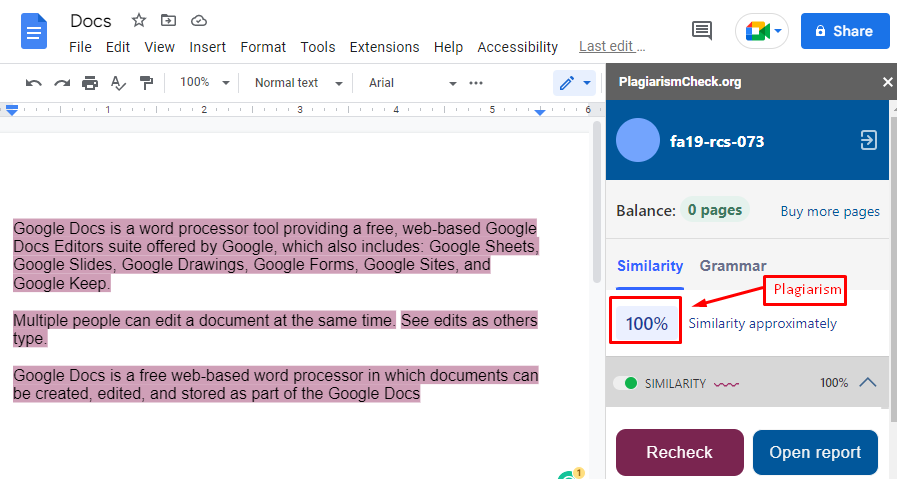Switch to the Grammar tab
897x479 pixels.
(732, 266)
